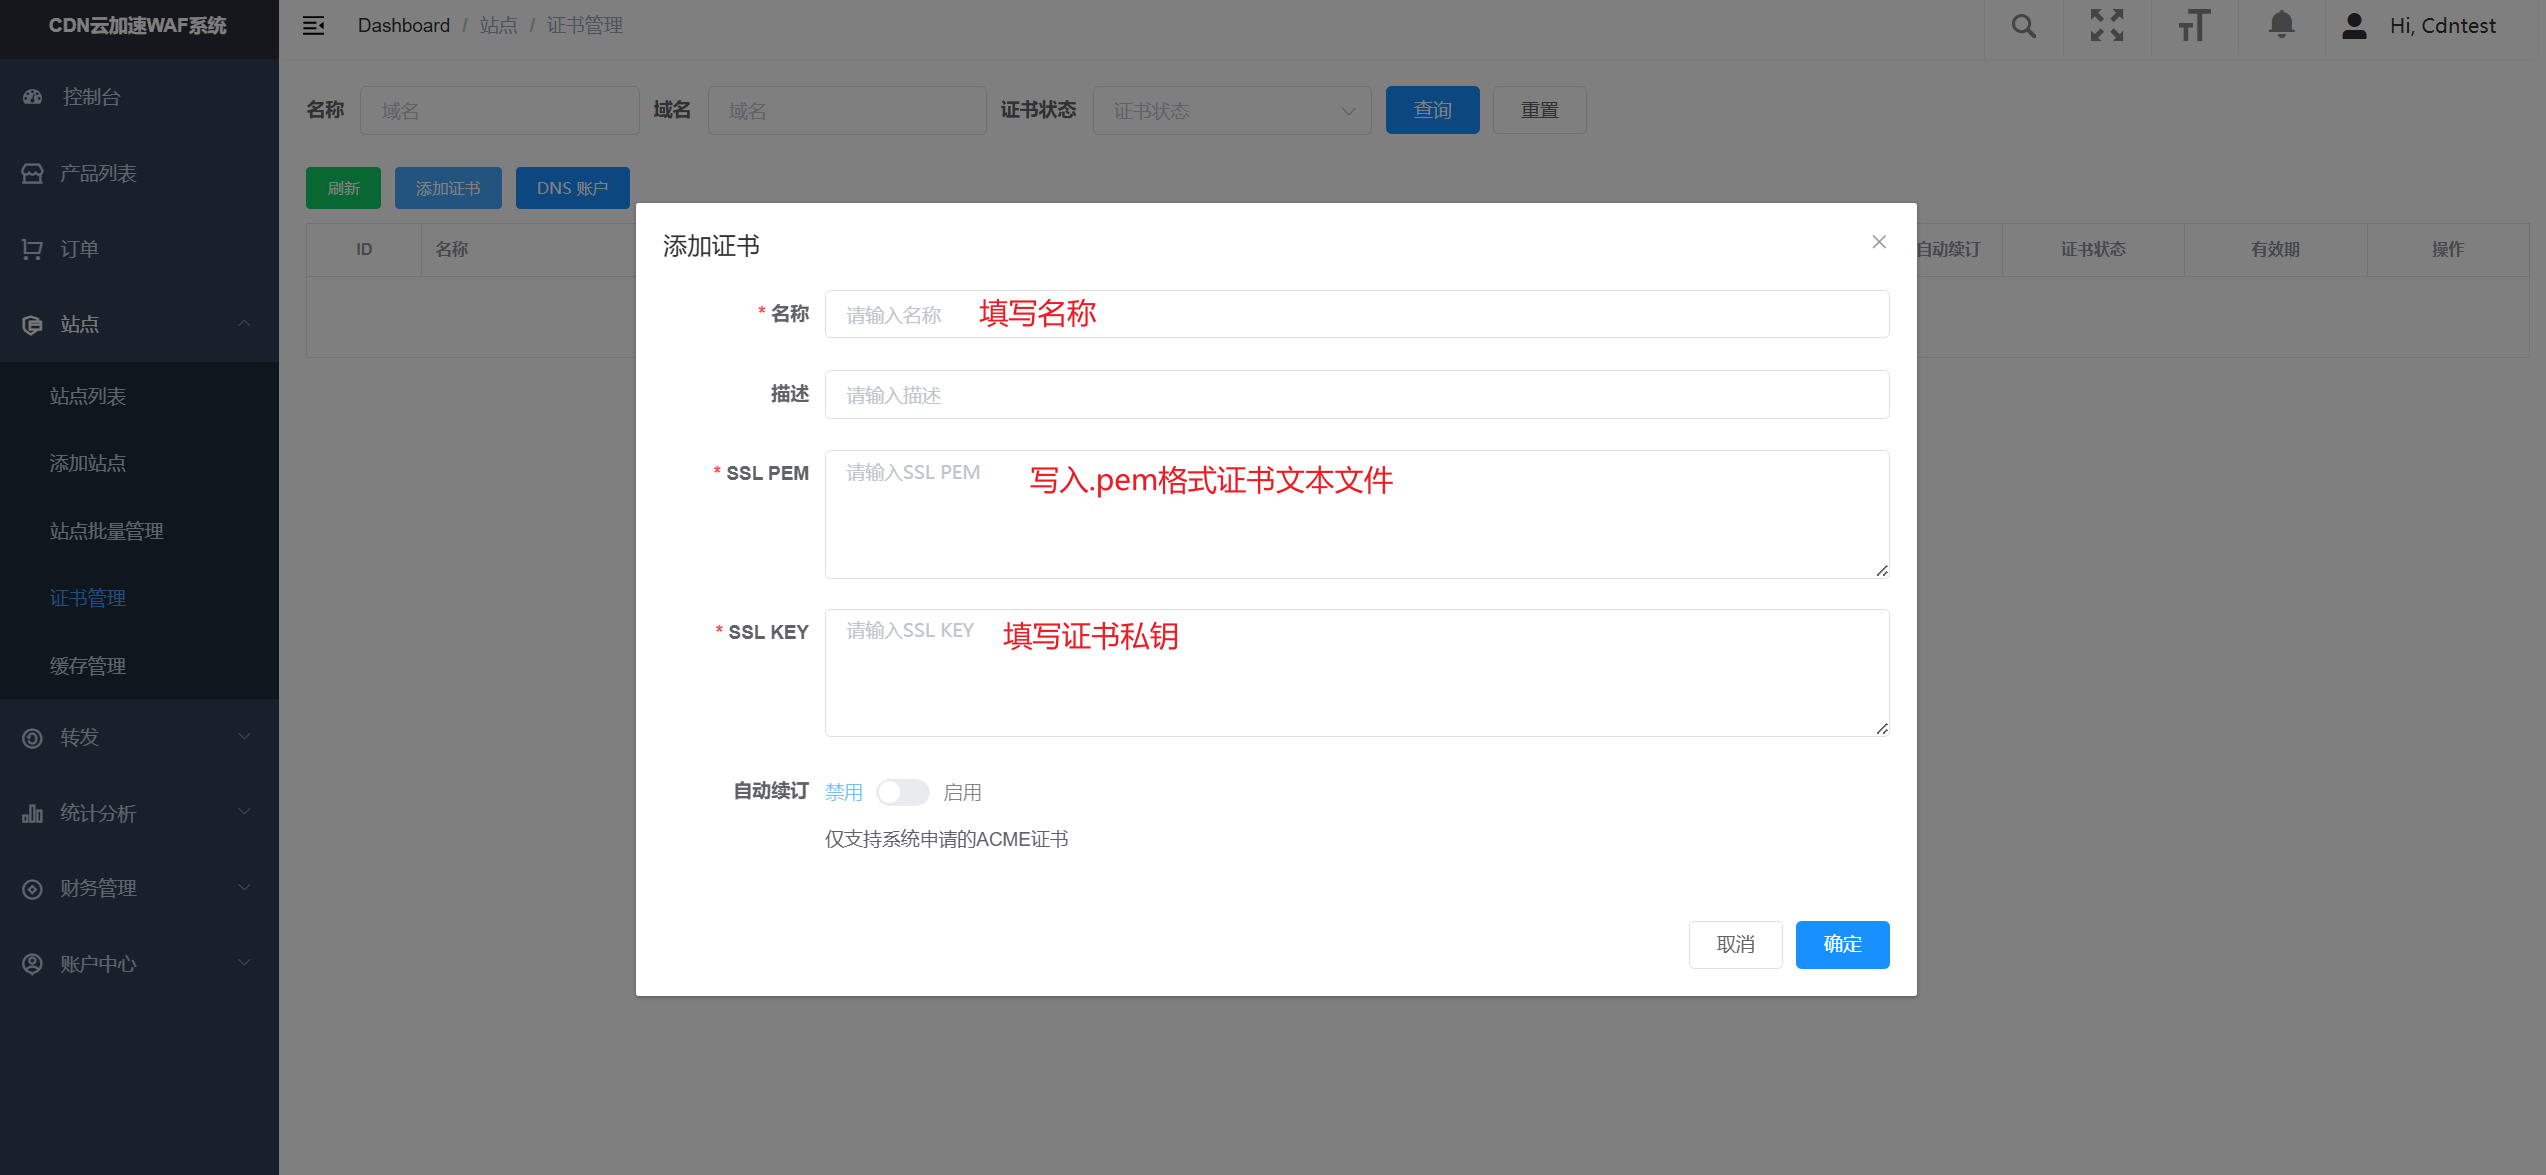Image resolution: width=2546 pixels, height=1175 pixels.
Task: Go to 站点列表 in the sidebar
Action: tap(88, 396)
